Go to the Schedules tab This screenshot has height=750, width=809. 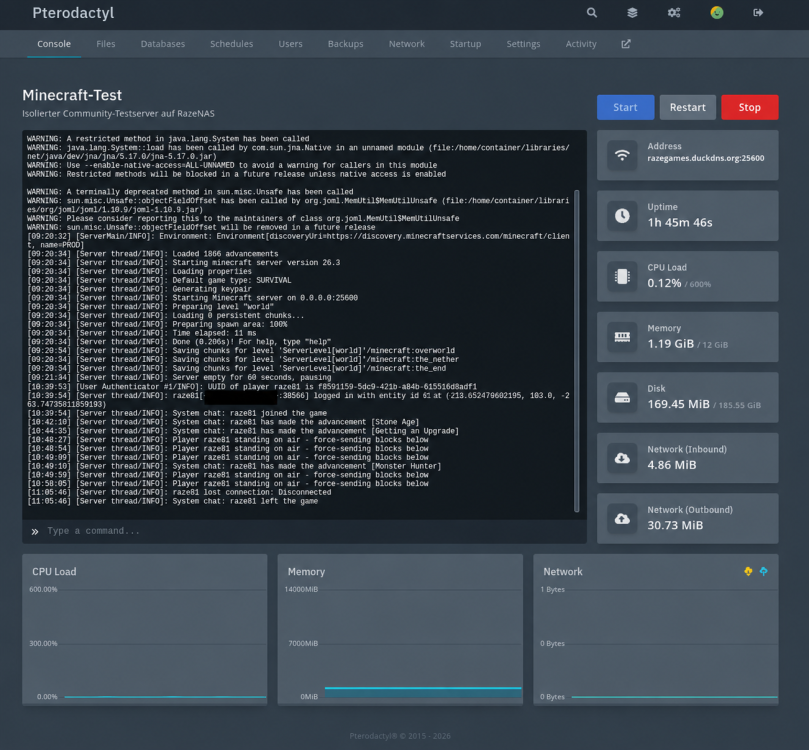click(x=232, y=44)
